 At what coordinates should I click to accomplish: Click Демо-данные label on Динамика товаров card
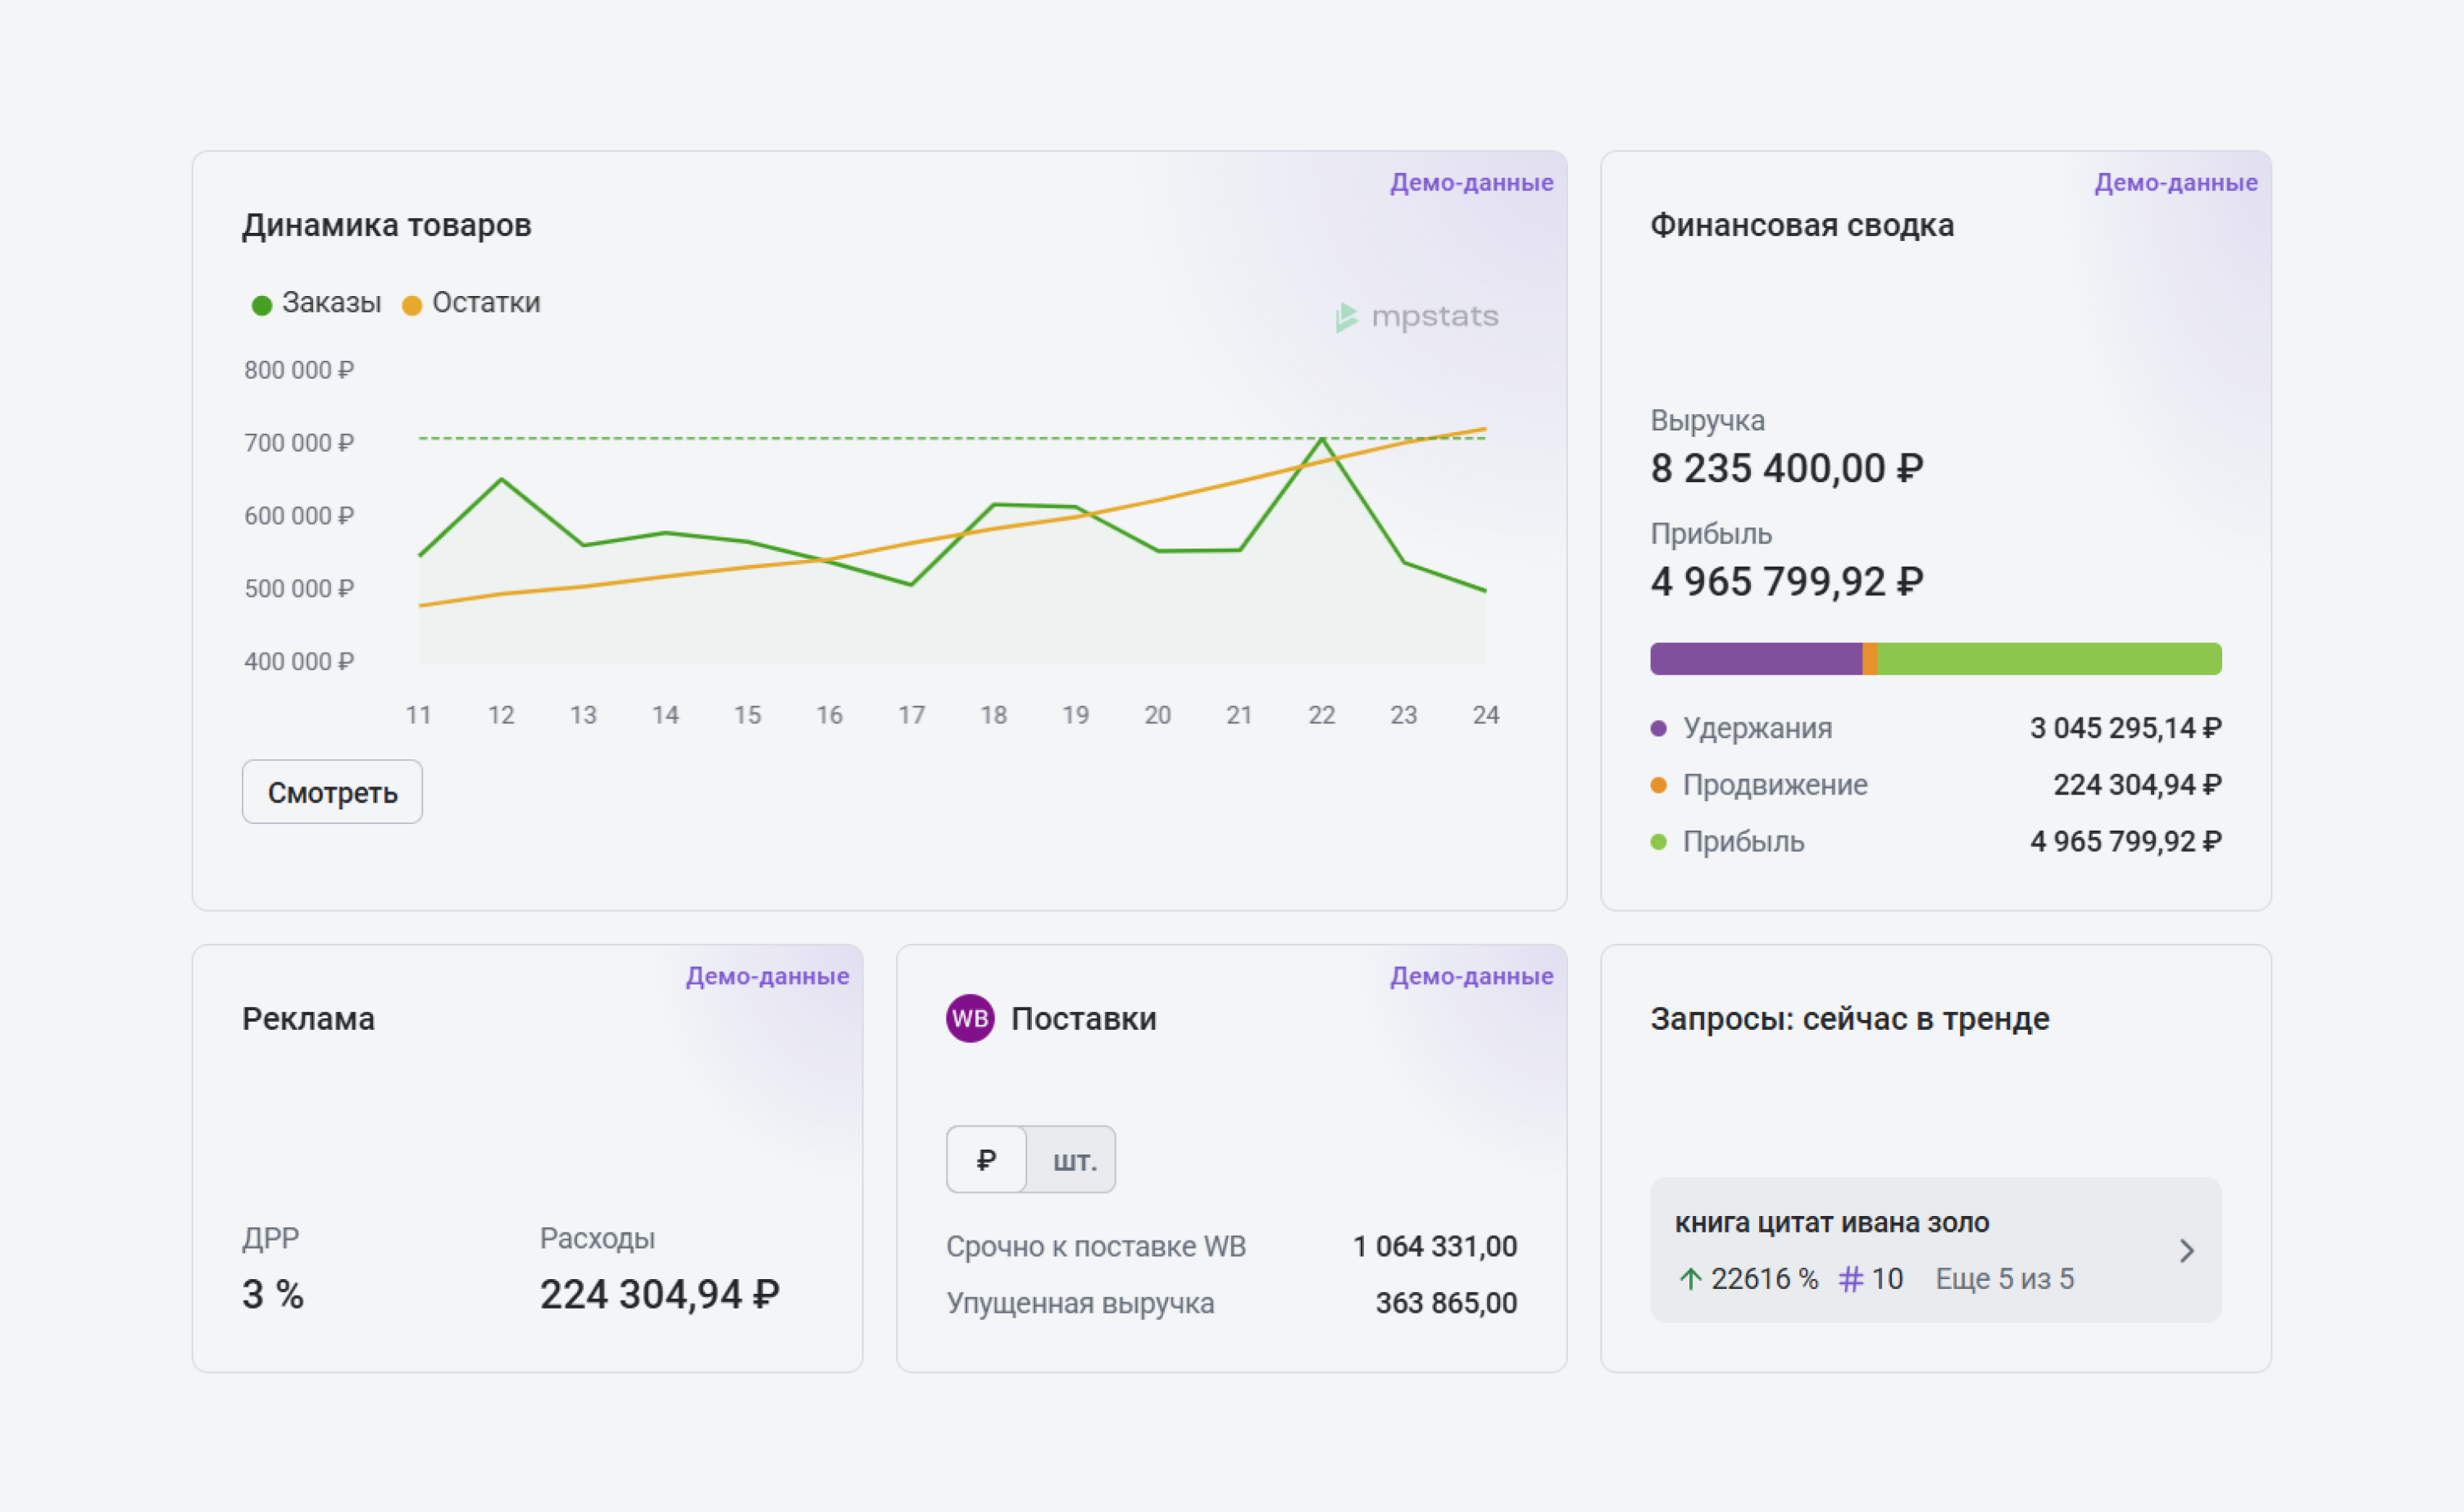(1471, 183)
